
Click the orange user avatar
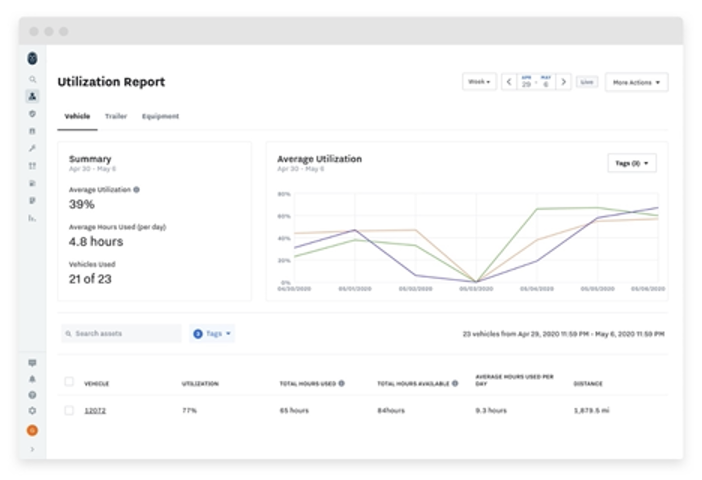(32, 430)
